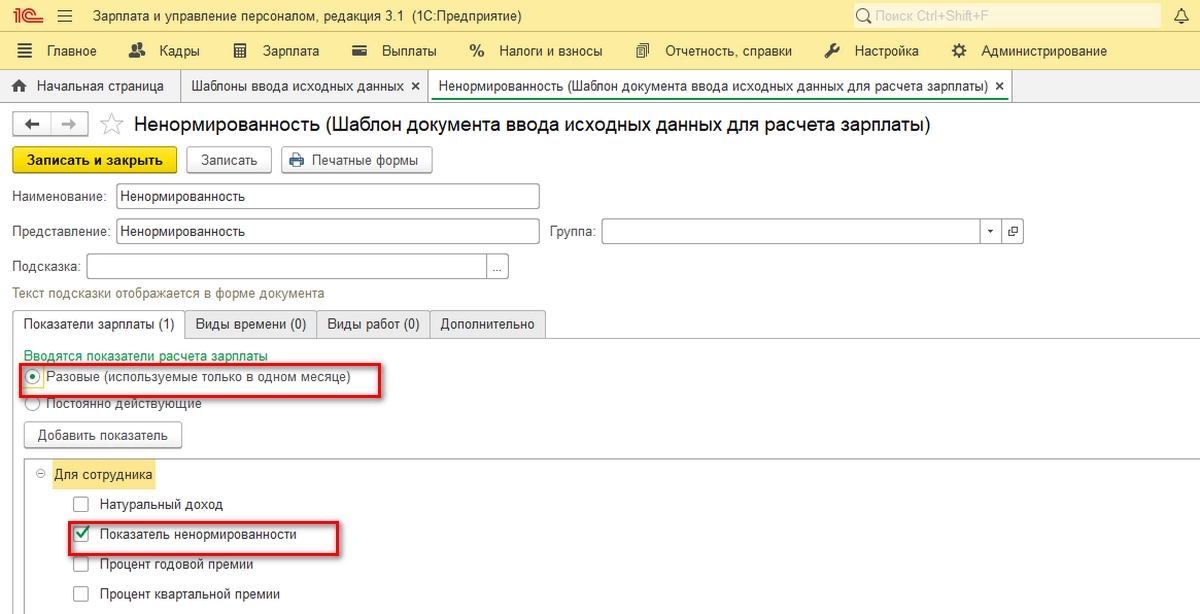Enable the Натуральный доход checkbox

[81, 504]
